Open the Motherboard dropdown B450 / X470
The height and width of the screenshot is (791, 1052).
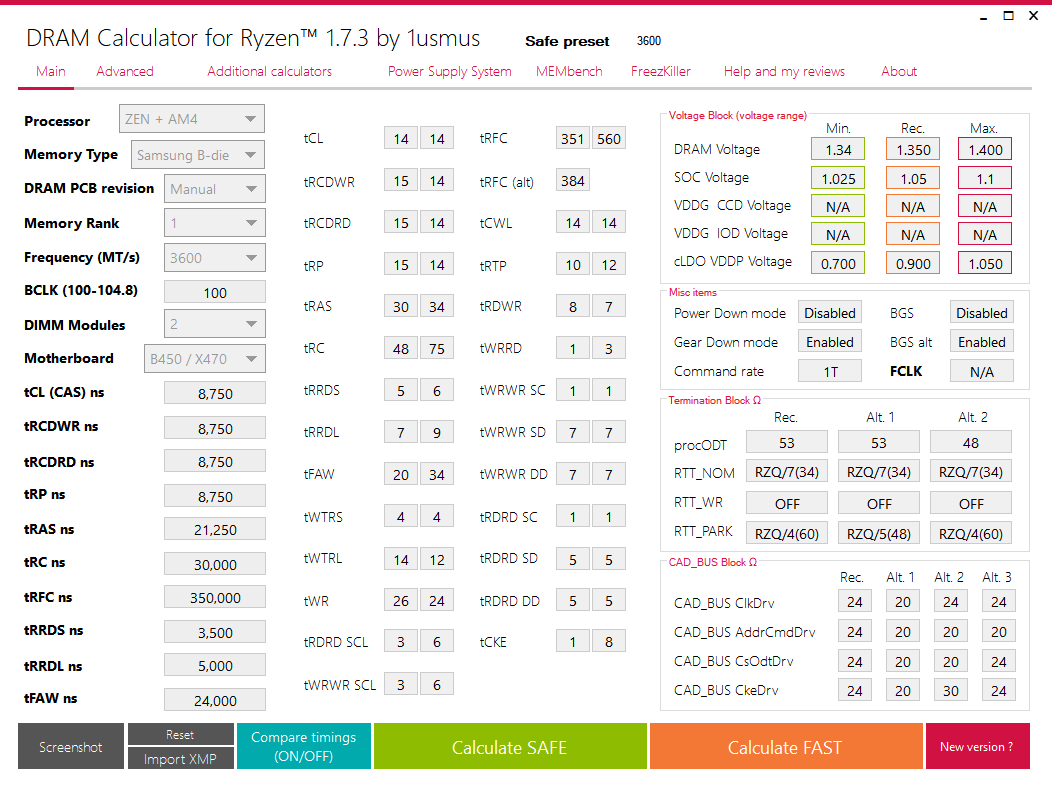tap(205, 358)
